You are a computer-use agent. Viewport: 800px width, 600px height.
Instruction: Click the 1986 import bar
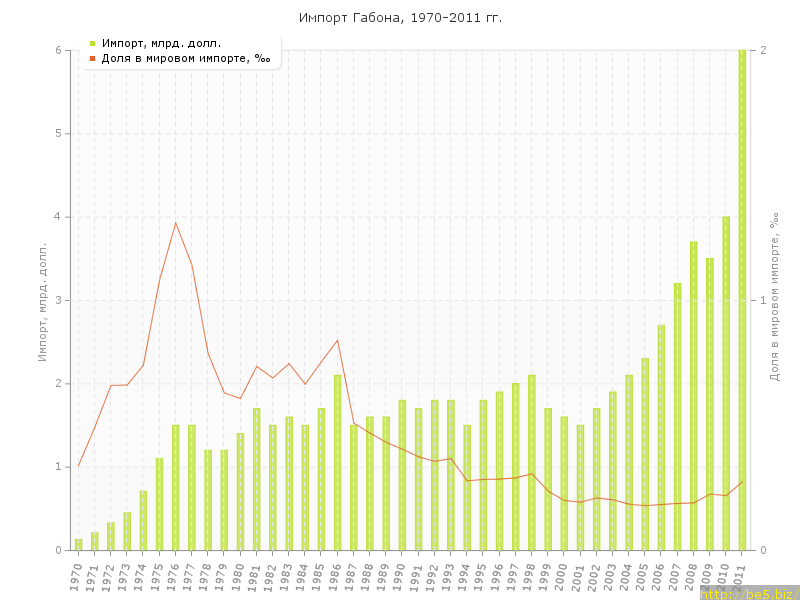point(338,462)
